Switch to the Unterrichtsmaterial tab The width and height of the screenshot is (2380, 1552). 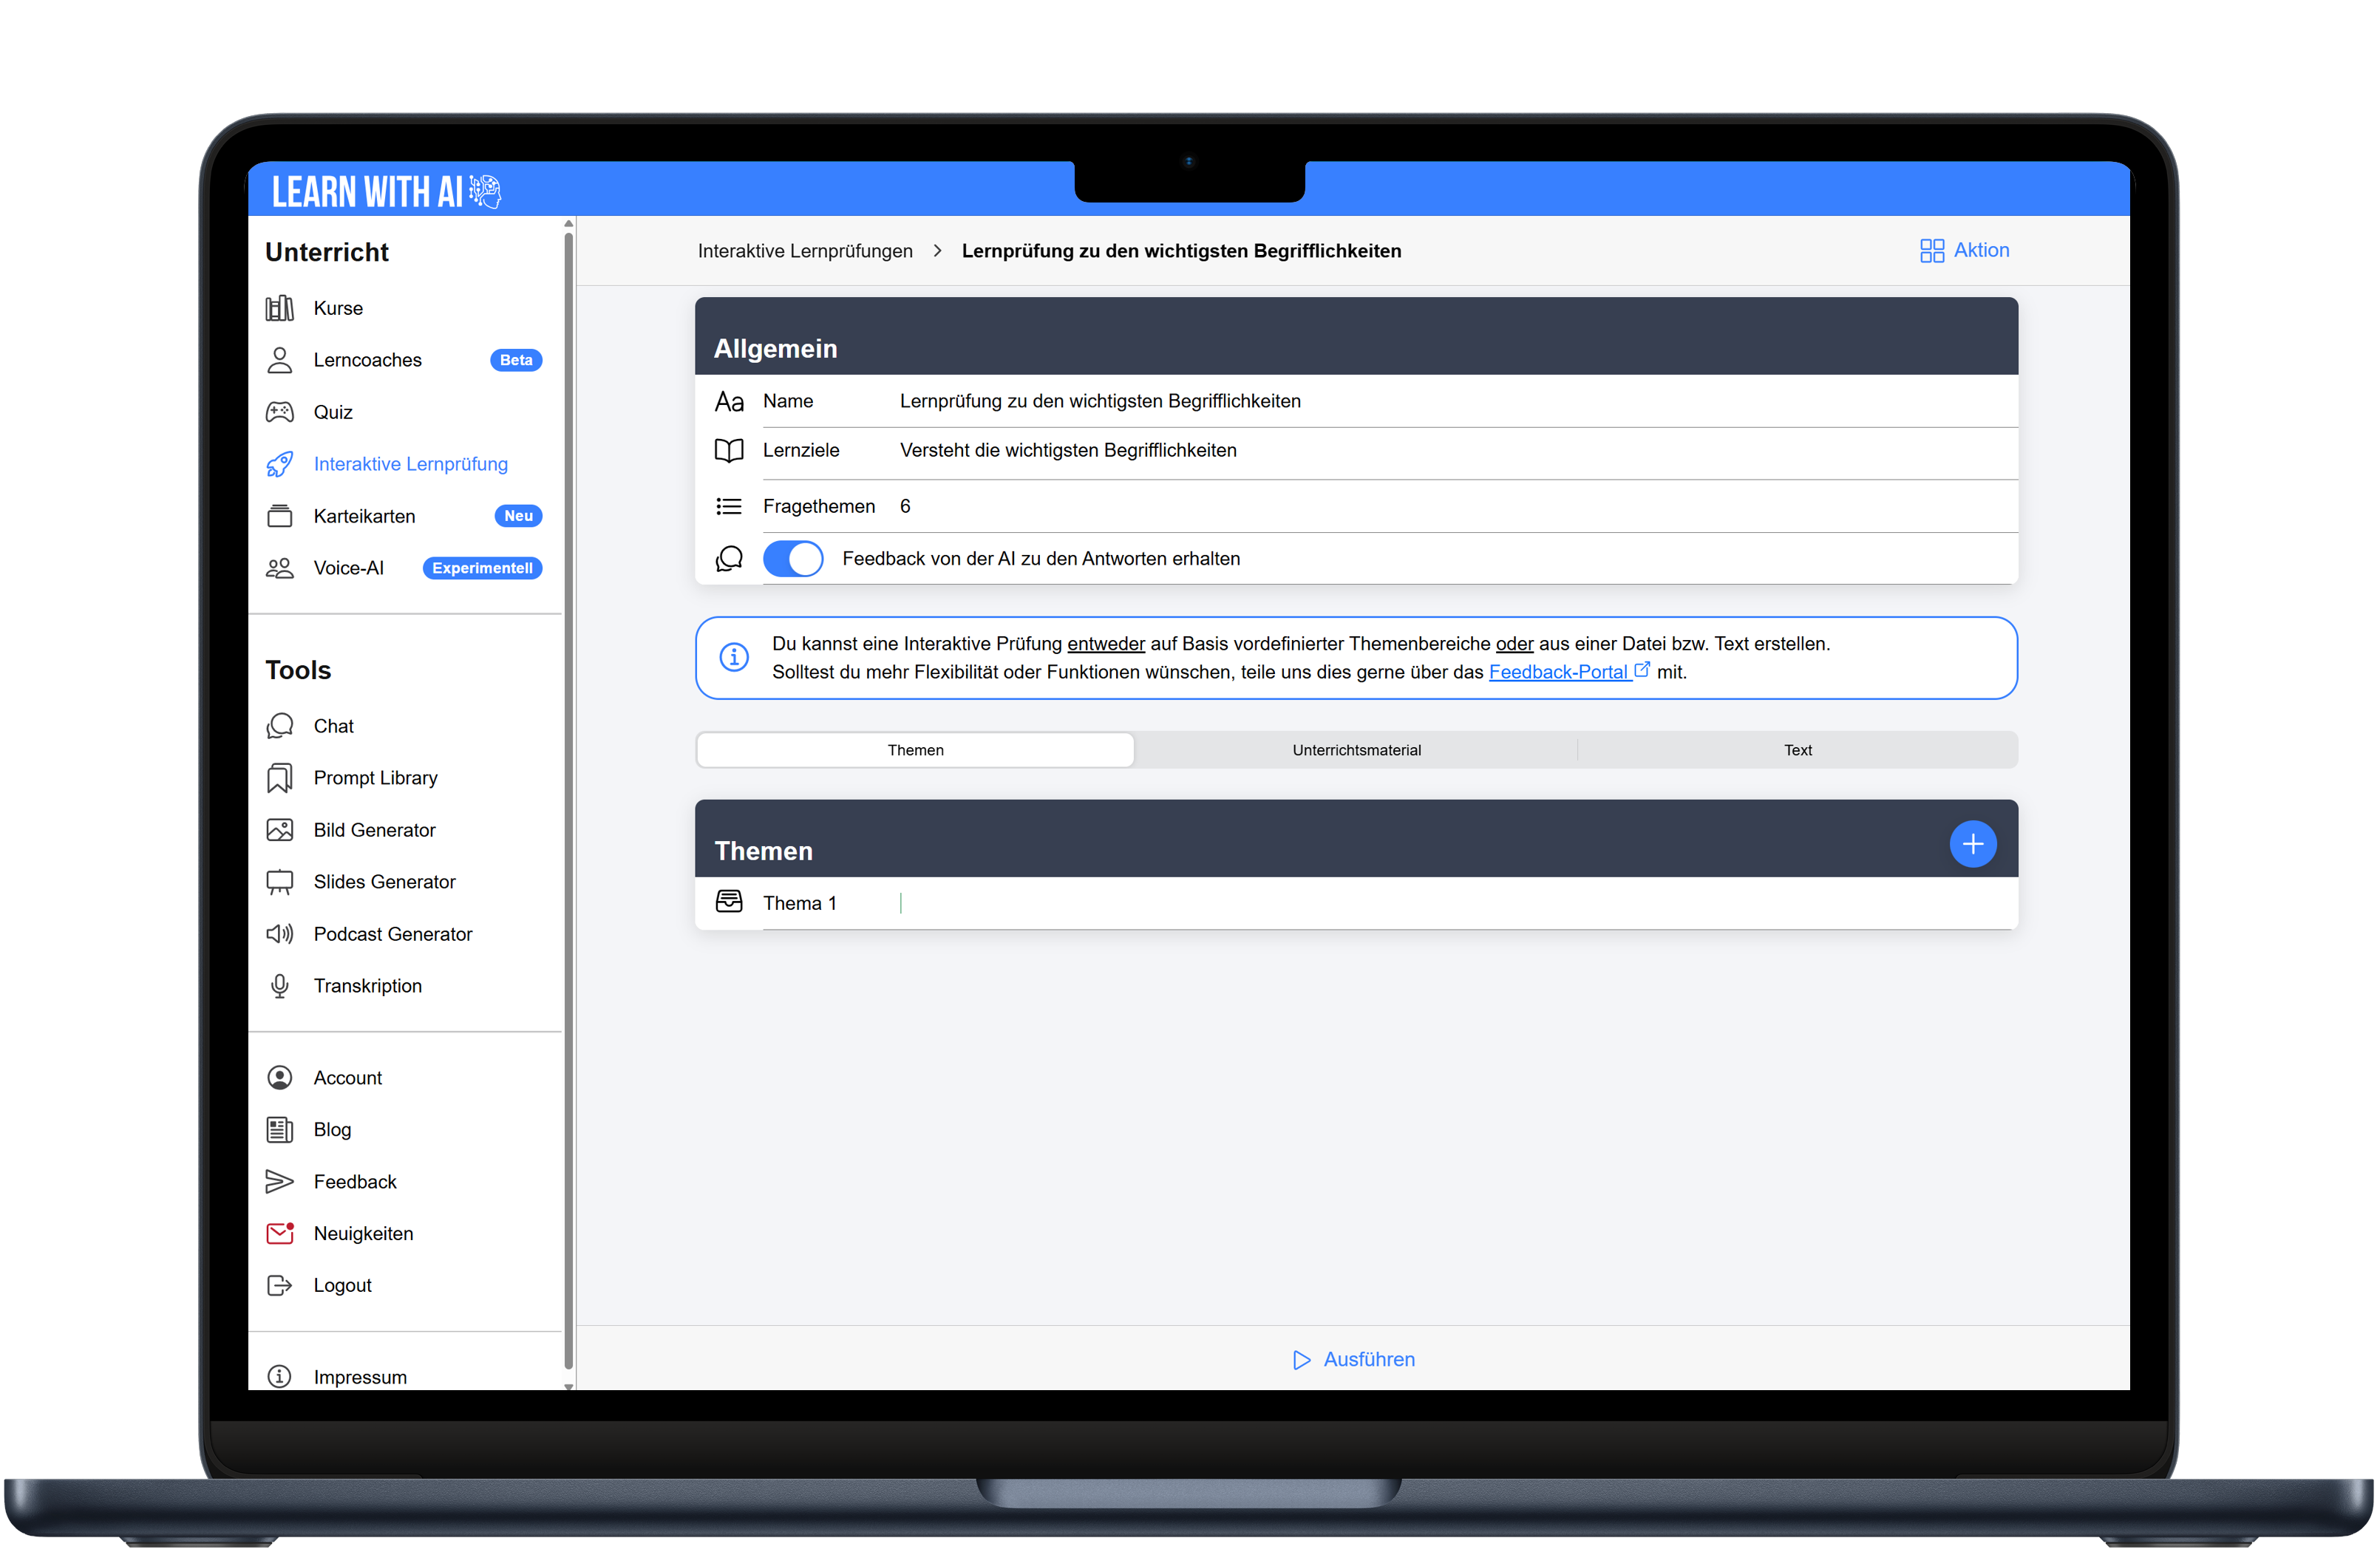click(x=1356, y=750)
